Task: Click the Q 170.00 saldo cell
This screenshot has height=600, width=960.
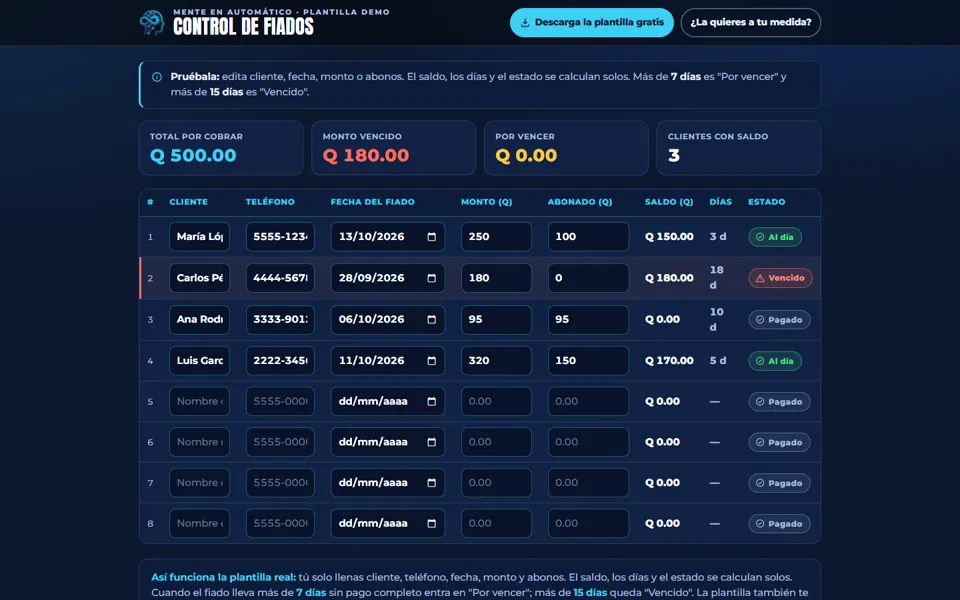Action: pos(669,361)
